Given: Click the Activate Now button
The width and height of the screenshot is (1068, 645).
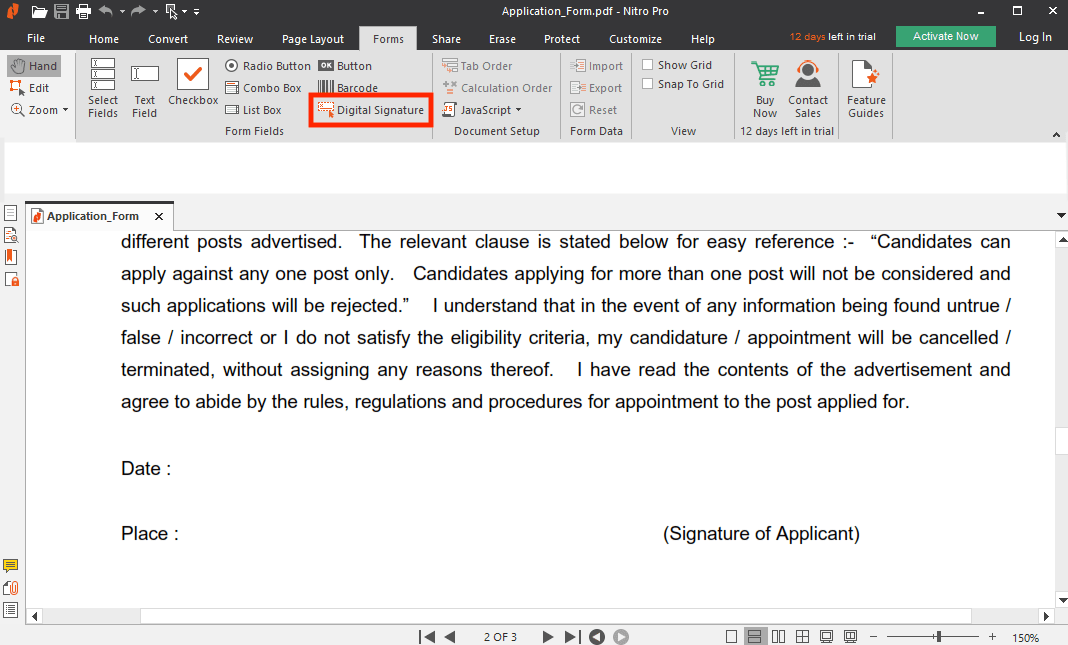Looking at the screenshot, I should pos(944,35).
